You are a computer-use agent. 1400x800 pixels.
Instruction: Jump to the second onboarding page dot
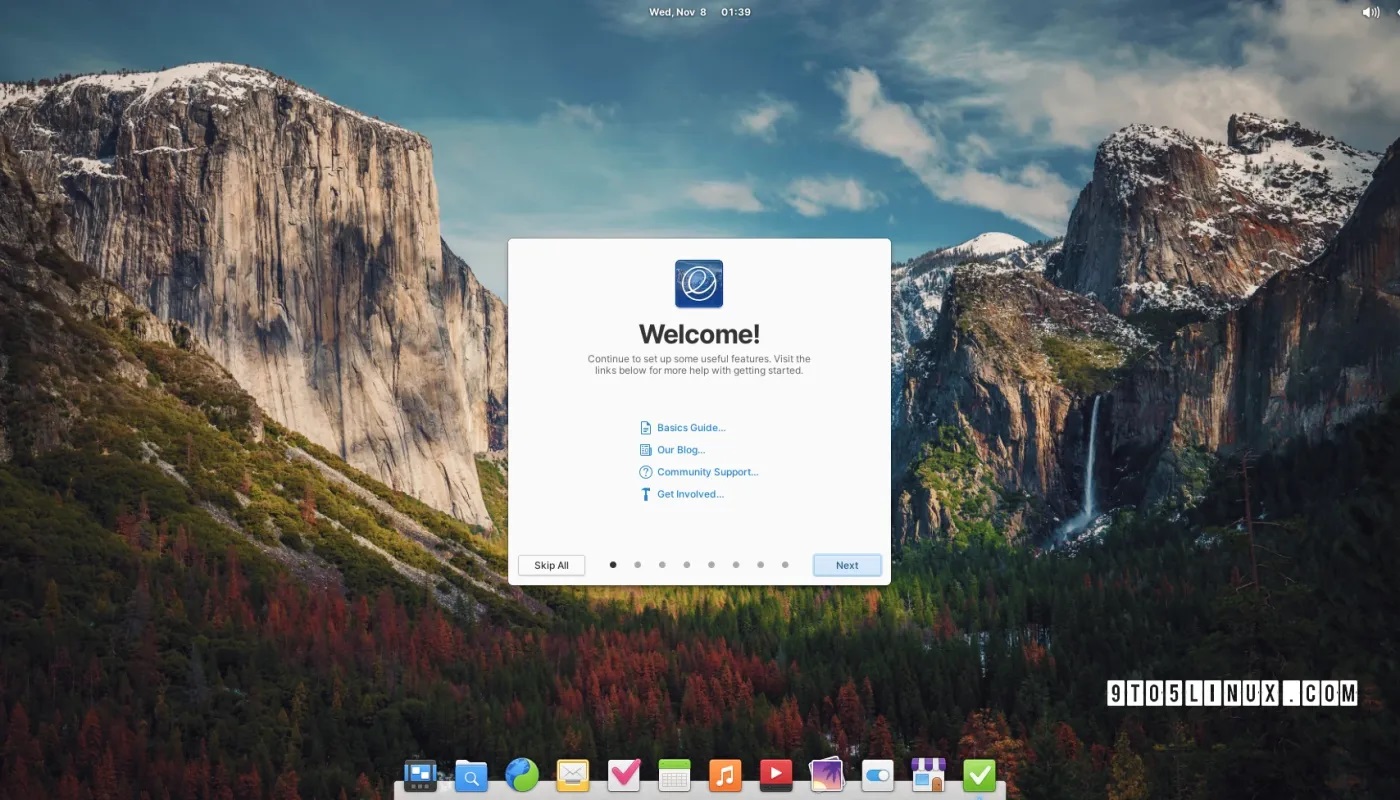637,564
